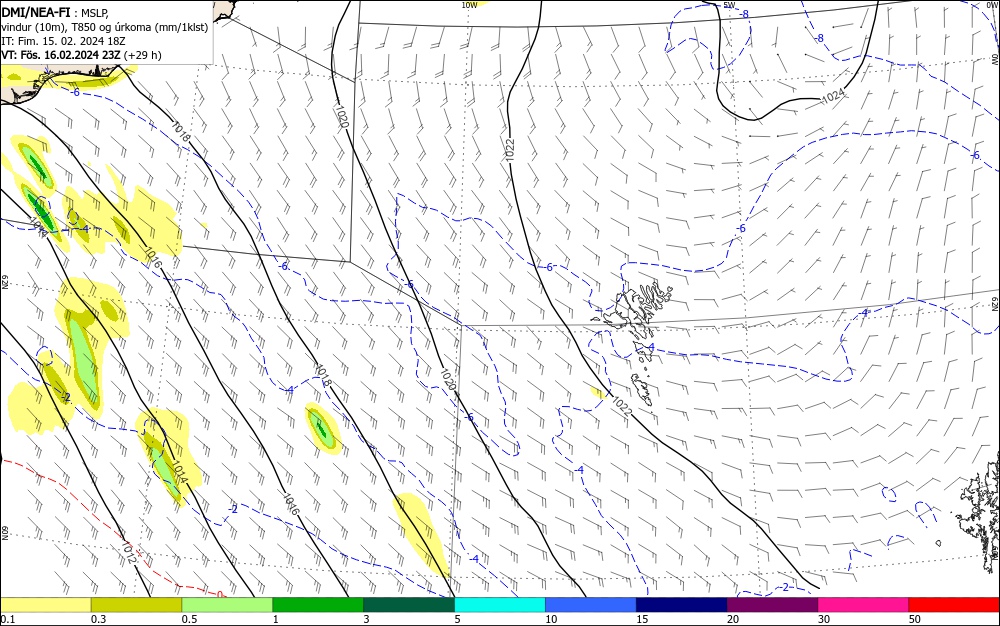Click the 5W longitude label
This screenshot has height=626, width=1000.
click(730, 5)
